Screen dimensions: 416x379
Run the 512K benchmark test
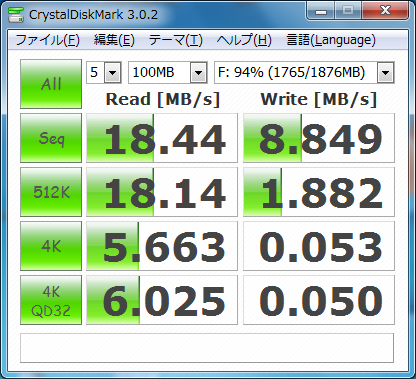pos(51,192)
